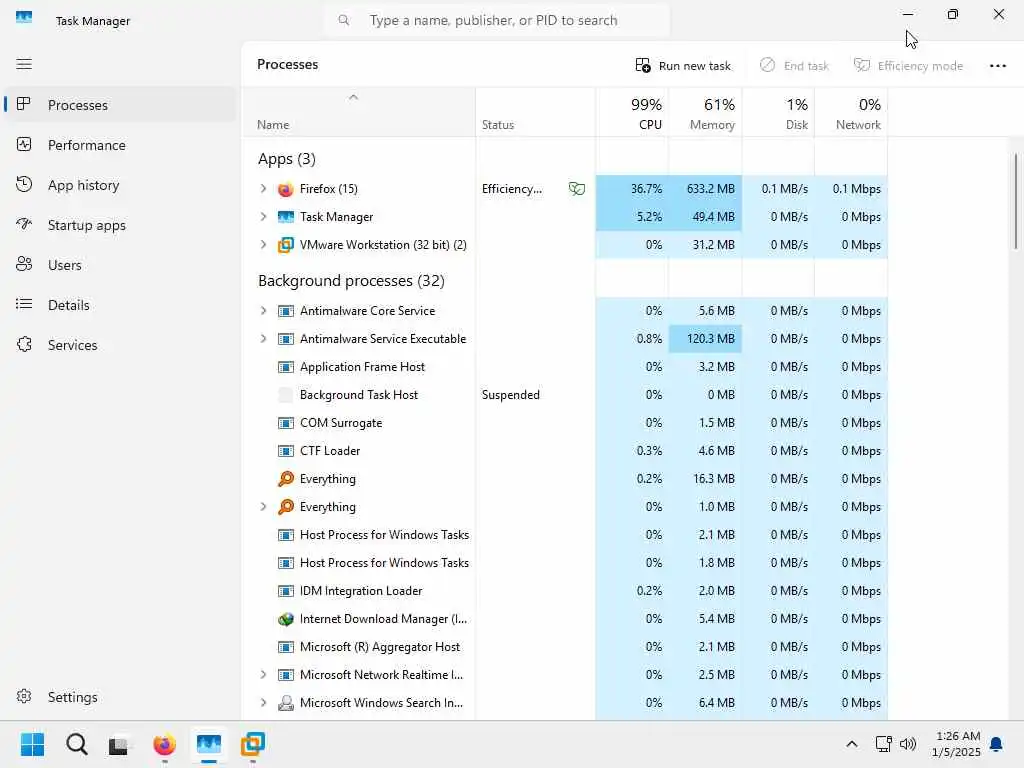Focus the name, publisher, or PID search box
Image resolution: width=1024 pixels, height=768 pixels.
(x=496, y=20)
